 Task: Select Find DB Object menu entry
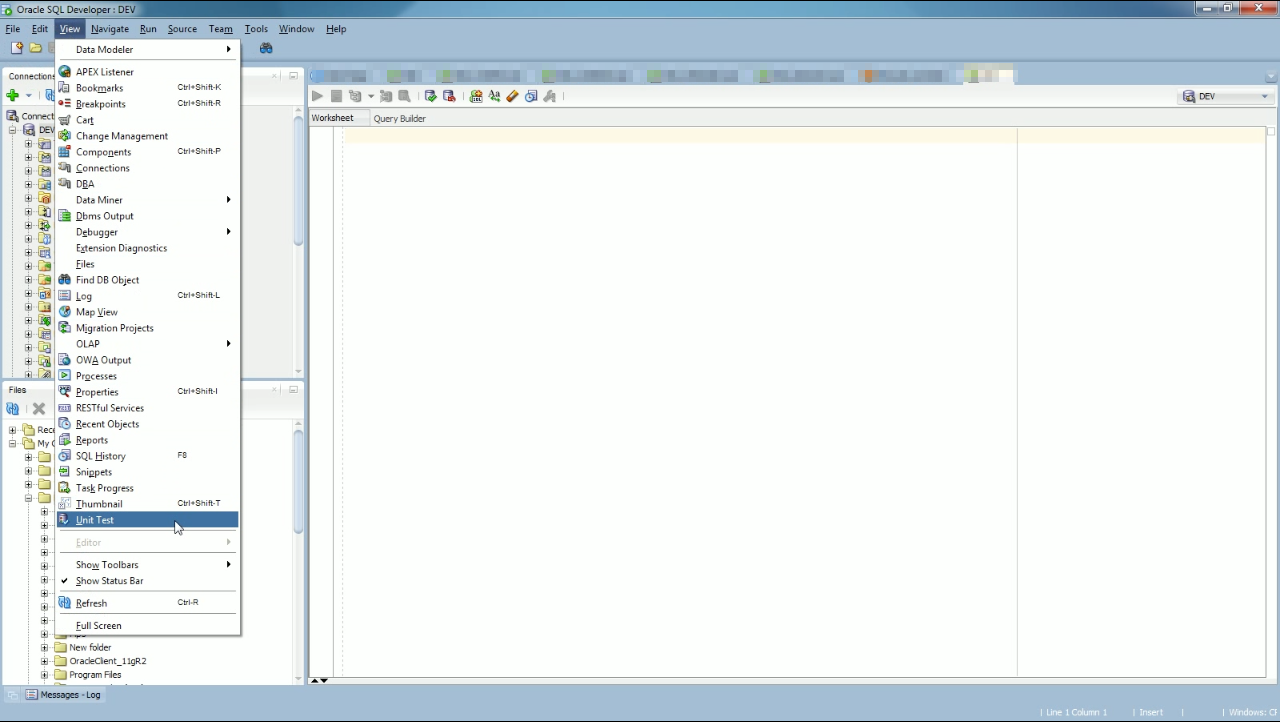(148, 280)
